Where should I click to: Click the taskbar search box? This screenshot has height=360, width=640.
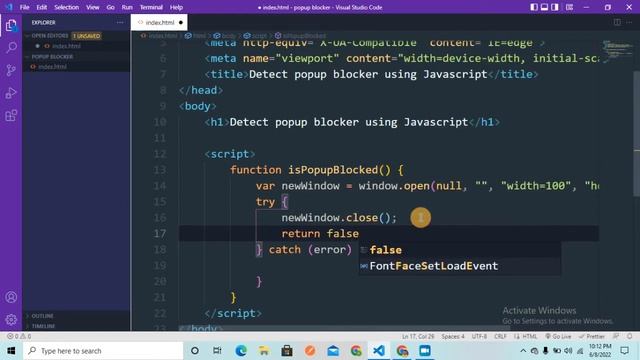click(103, 351)
